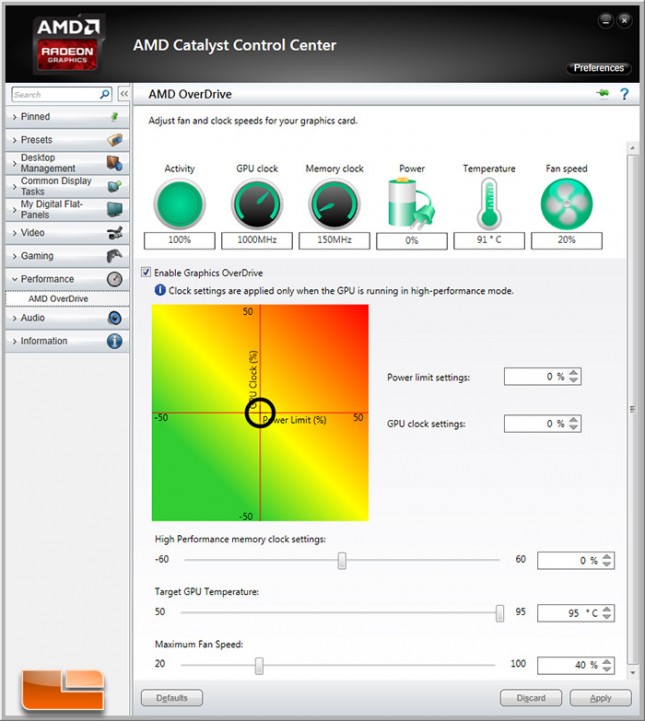Click the Temperature thermometer icon
This screenshot has width=645, height=721.
tap(489, 204)
